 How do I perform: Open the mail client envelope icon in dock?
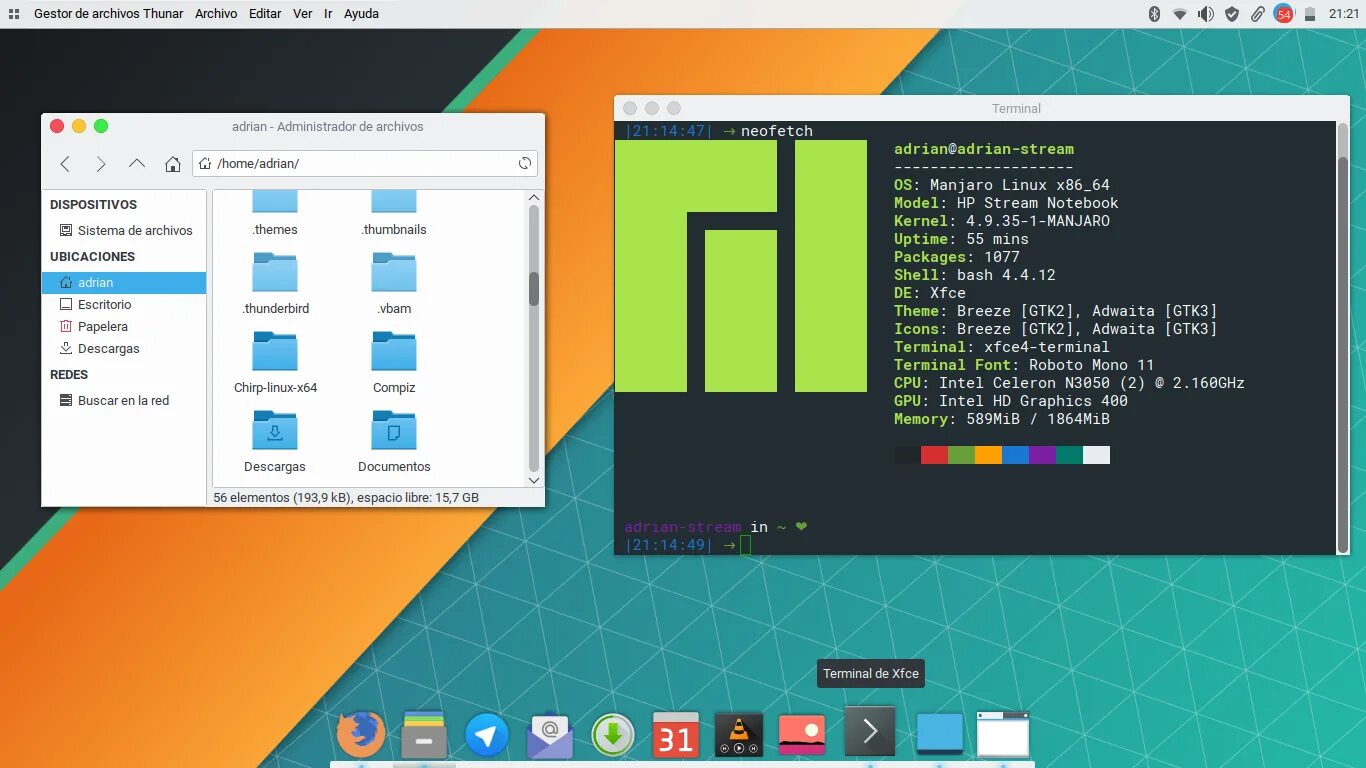(550, 737)
